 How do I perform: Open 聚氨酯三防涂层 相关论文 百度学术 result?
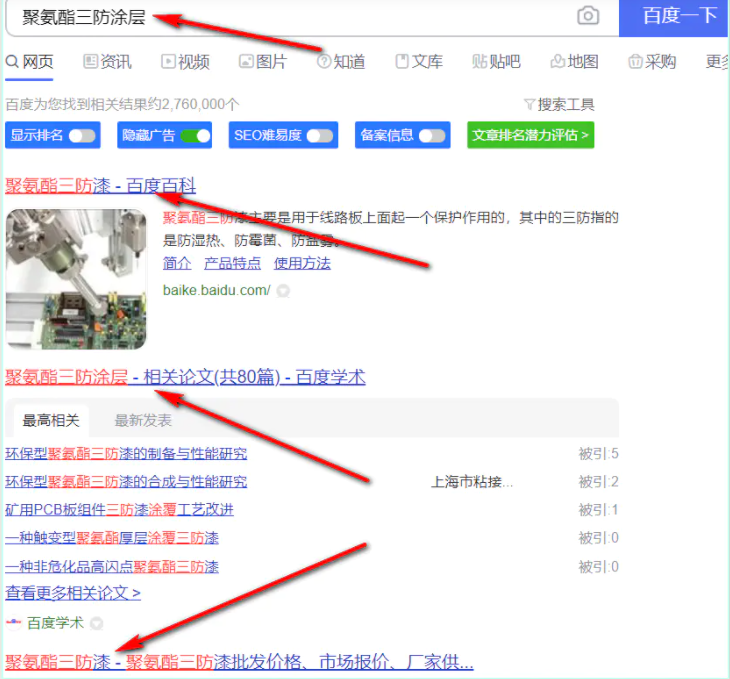[x=185, y=377]
